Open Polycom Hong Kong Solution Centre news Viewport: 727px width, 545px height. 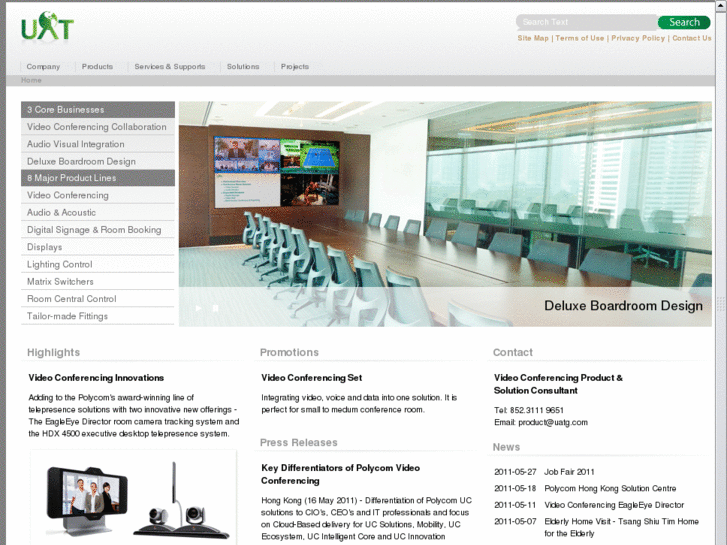[x=610, y=488]
